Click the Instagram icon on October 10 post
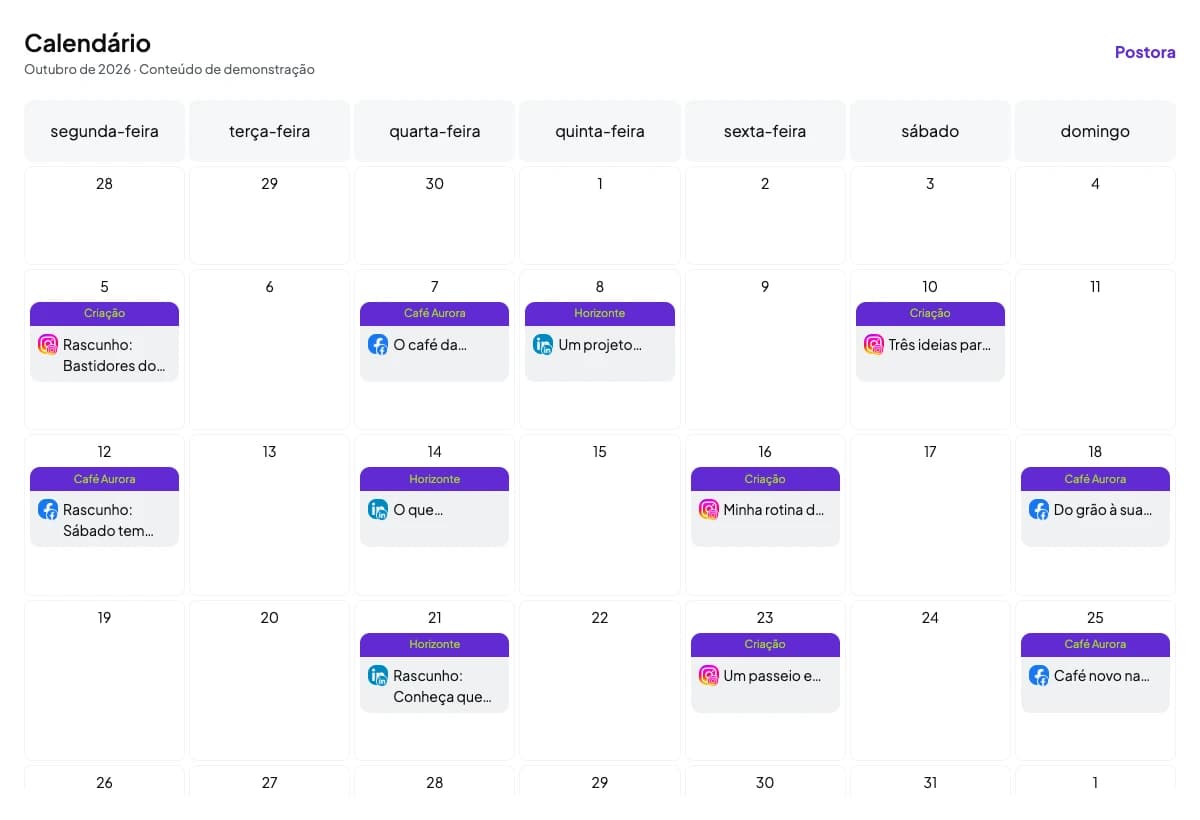Viewport: 1200px width, 820px height. [874, 344]
